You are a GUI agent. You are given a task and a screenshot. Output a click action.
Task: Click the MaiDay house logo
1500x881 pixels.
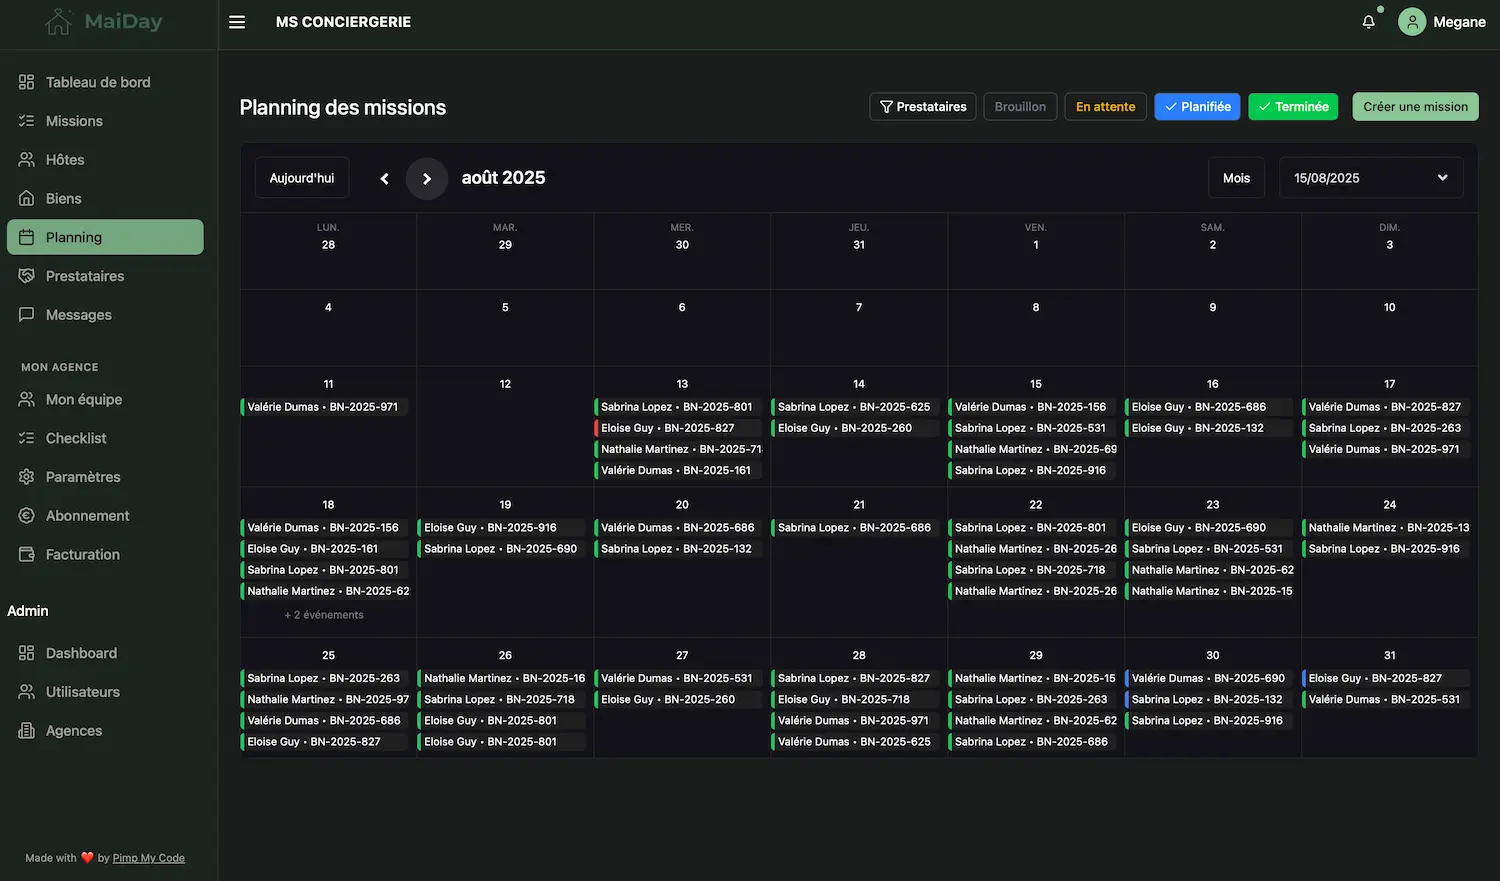[x=59, y=22]
